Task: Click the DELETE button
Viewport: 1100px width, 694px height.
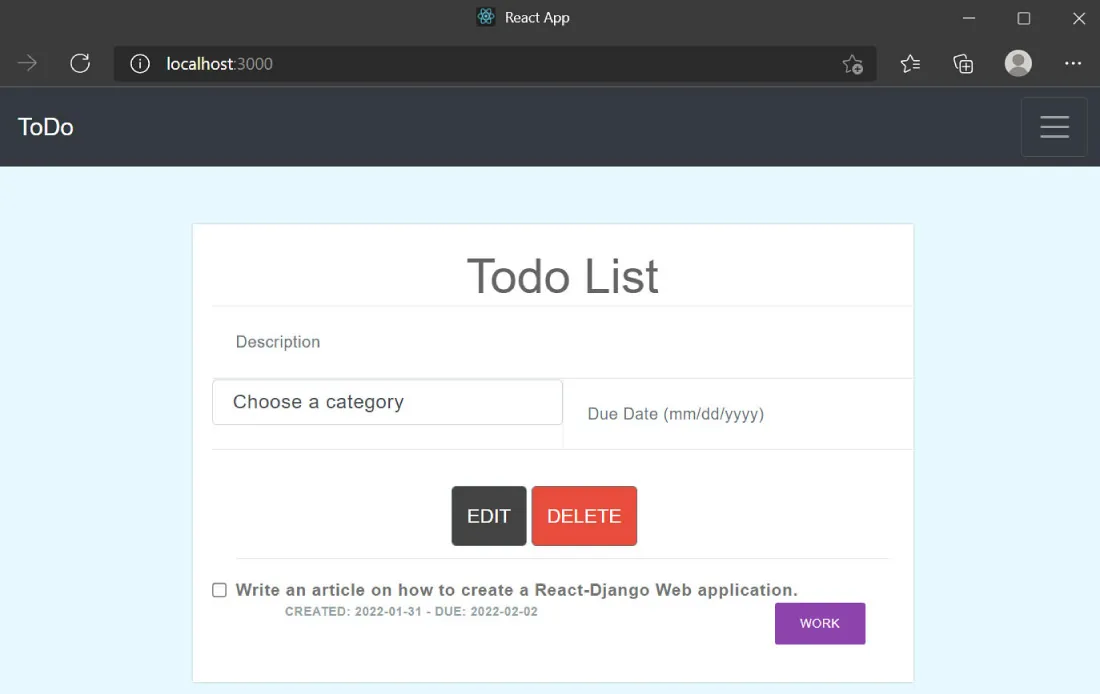Action: [x=584, y=516]
